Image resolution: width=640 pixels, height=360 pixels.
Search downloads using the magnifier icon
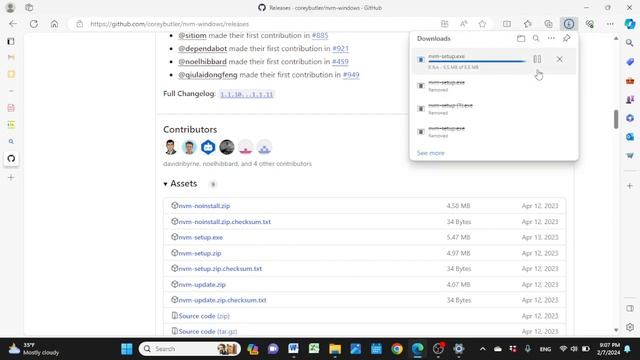536,38
